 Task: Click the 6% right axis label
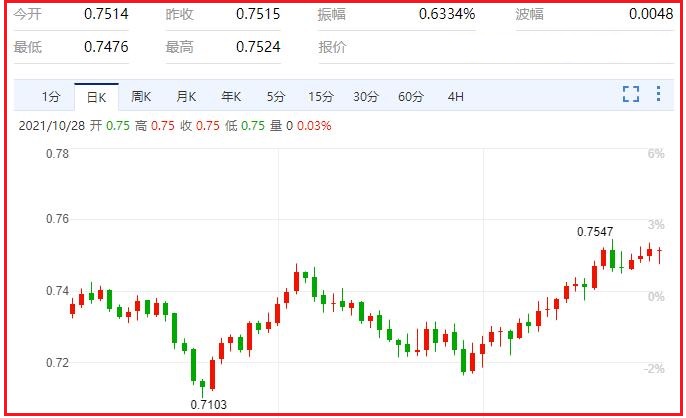(x=656, y=154)
